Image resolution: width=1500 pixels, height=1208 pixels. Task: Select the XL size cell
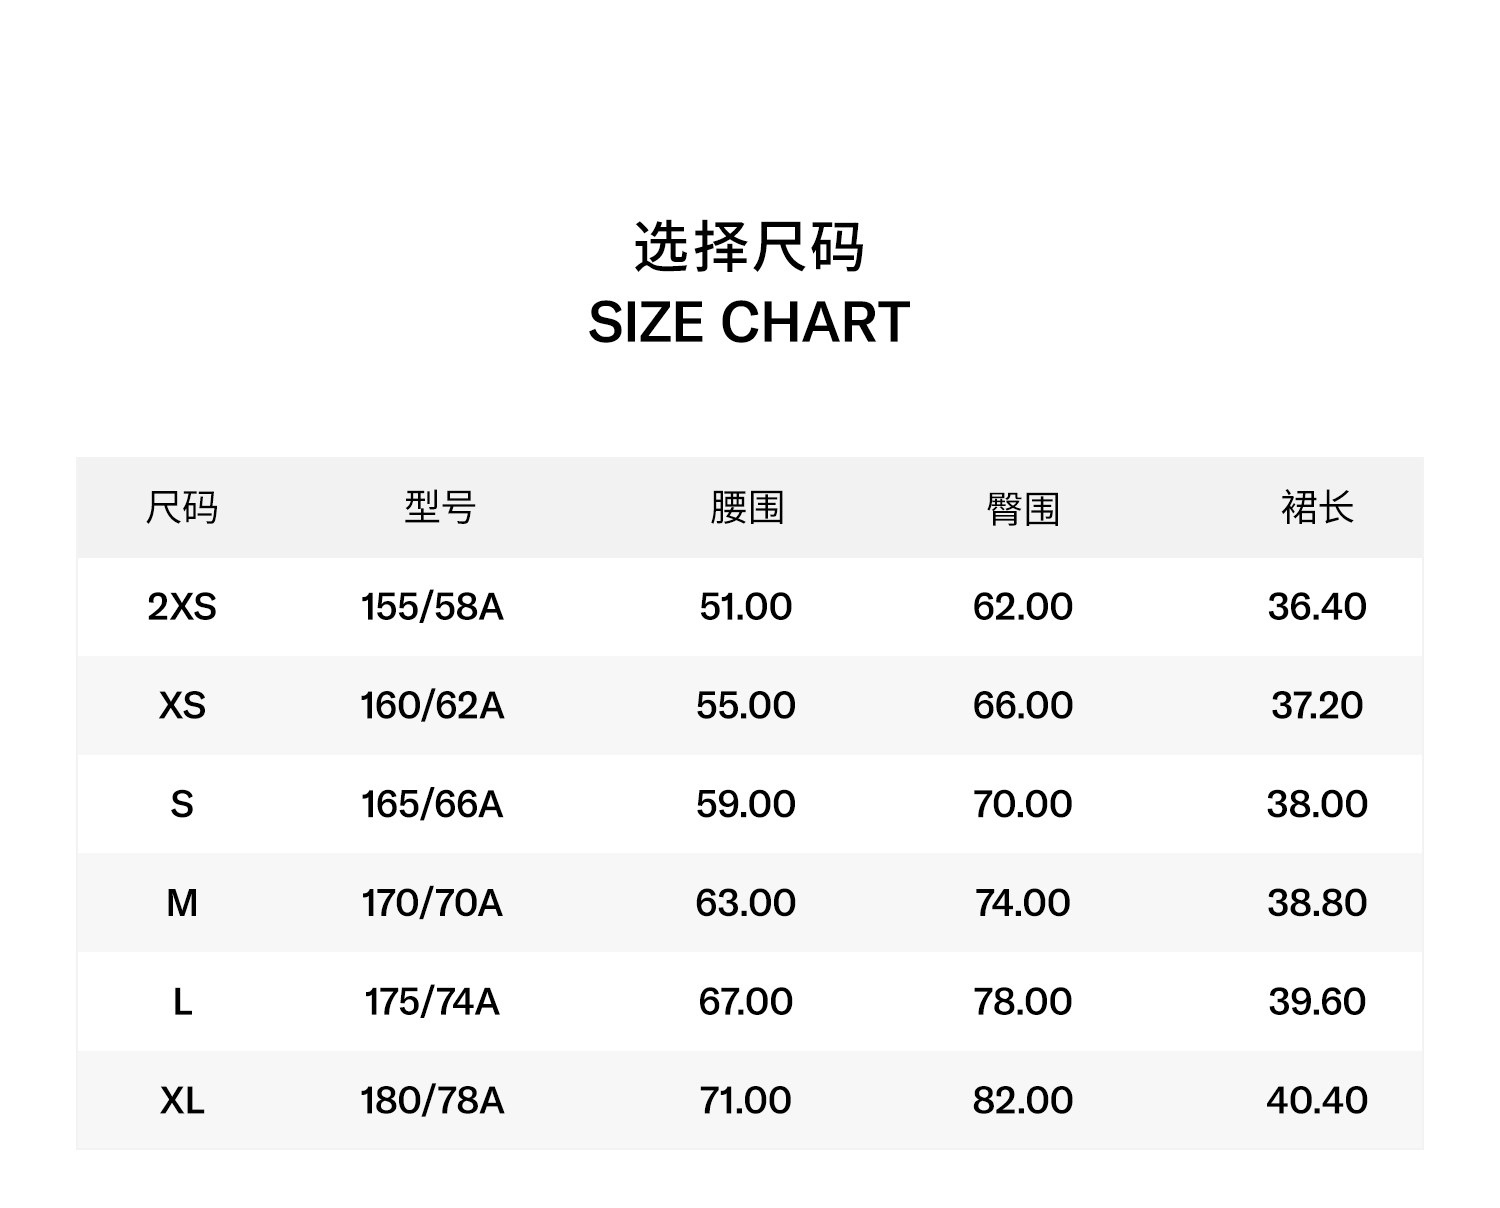[181, 1100]
